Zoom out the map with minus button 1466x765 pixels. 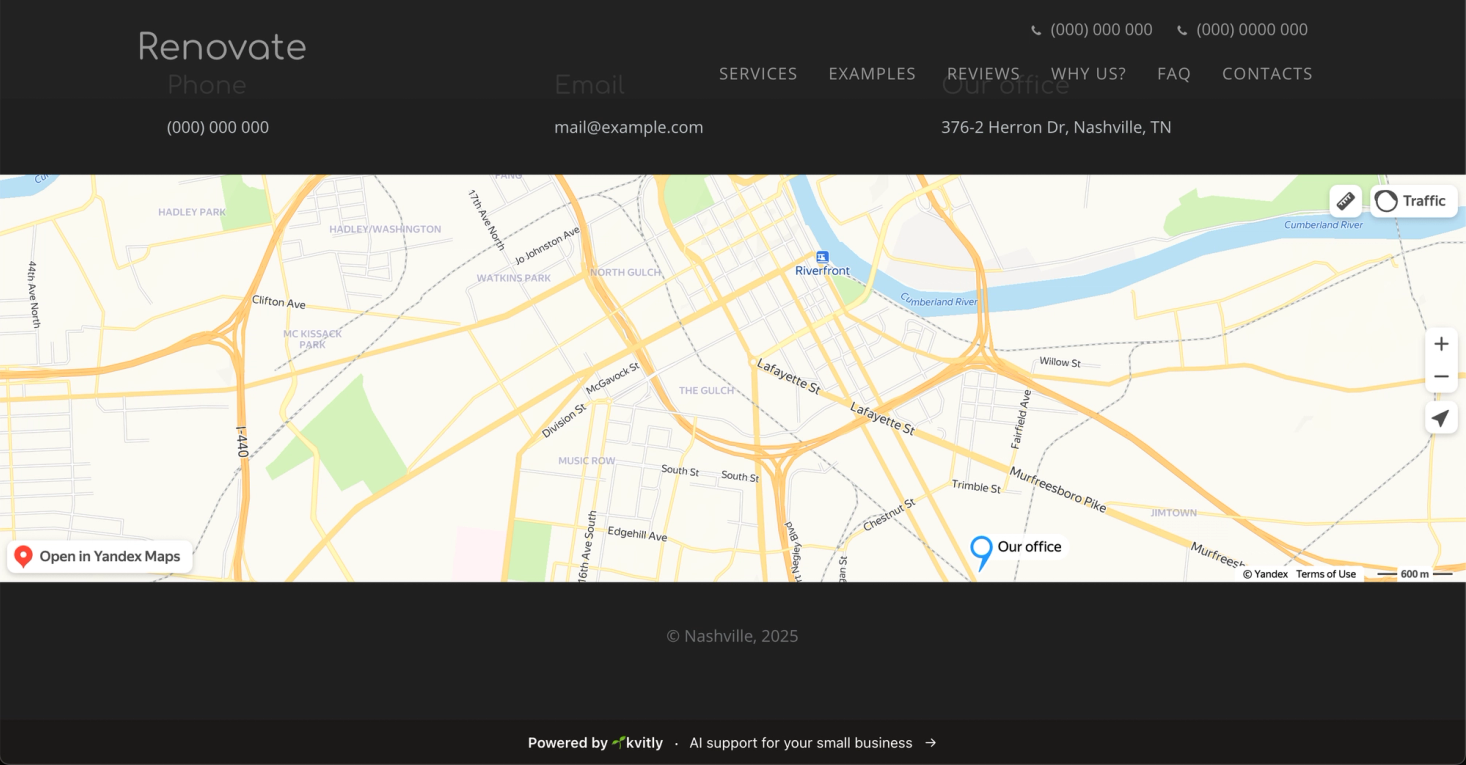[x=1441, y=377]
